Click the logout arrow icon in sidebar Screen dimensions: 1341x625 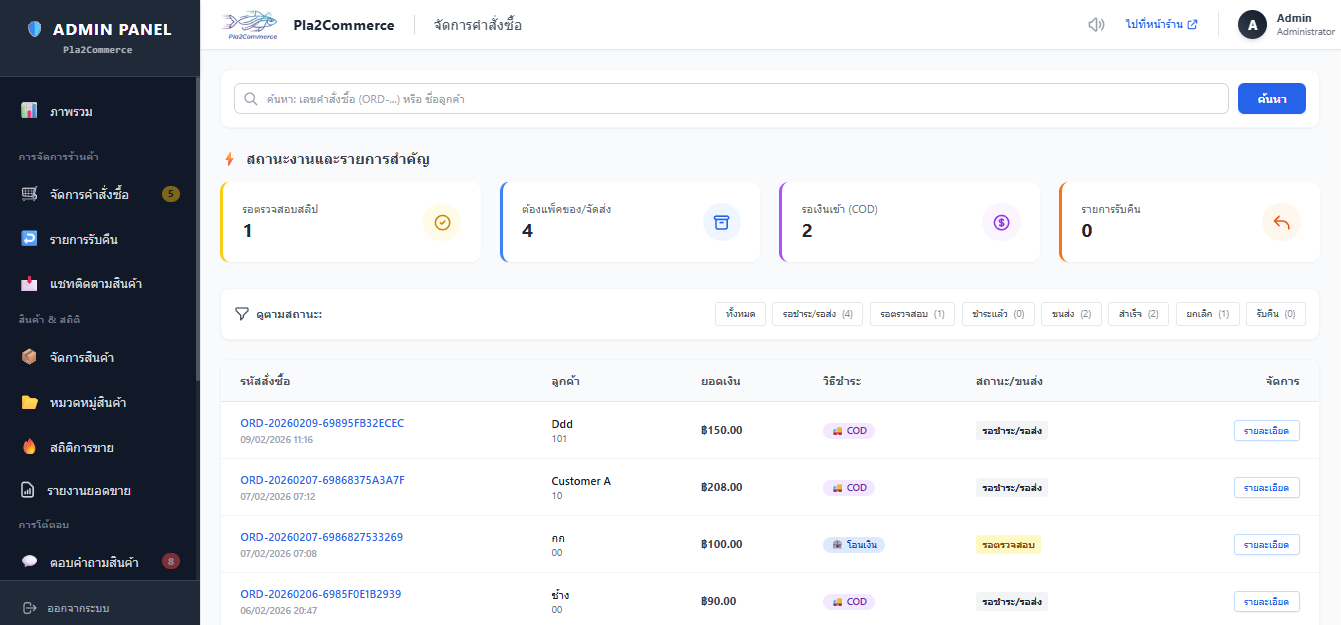[x=29, y=608]
